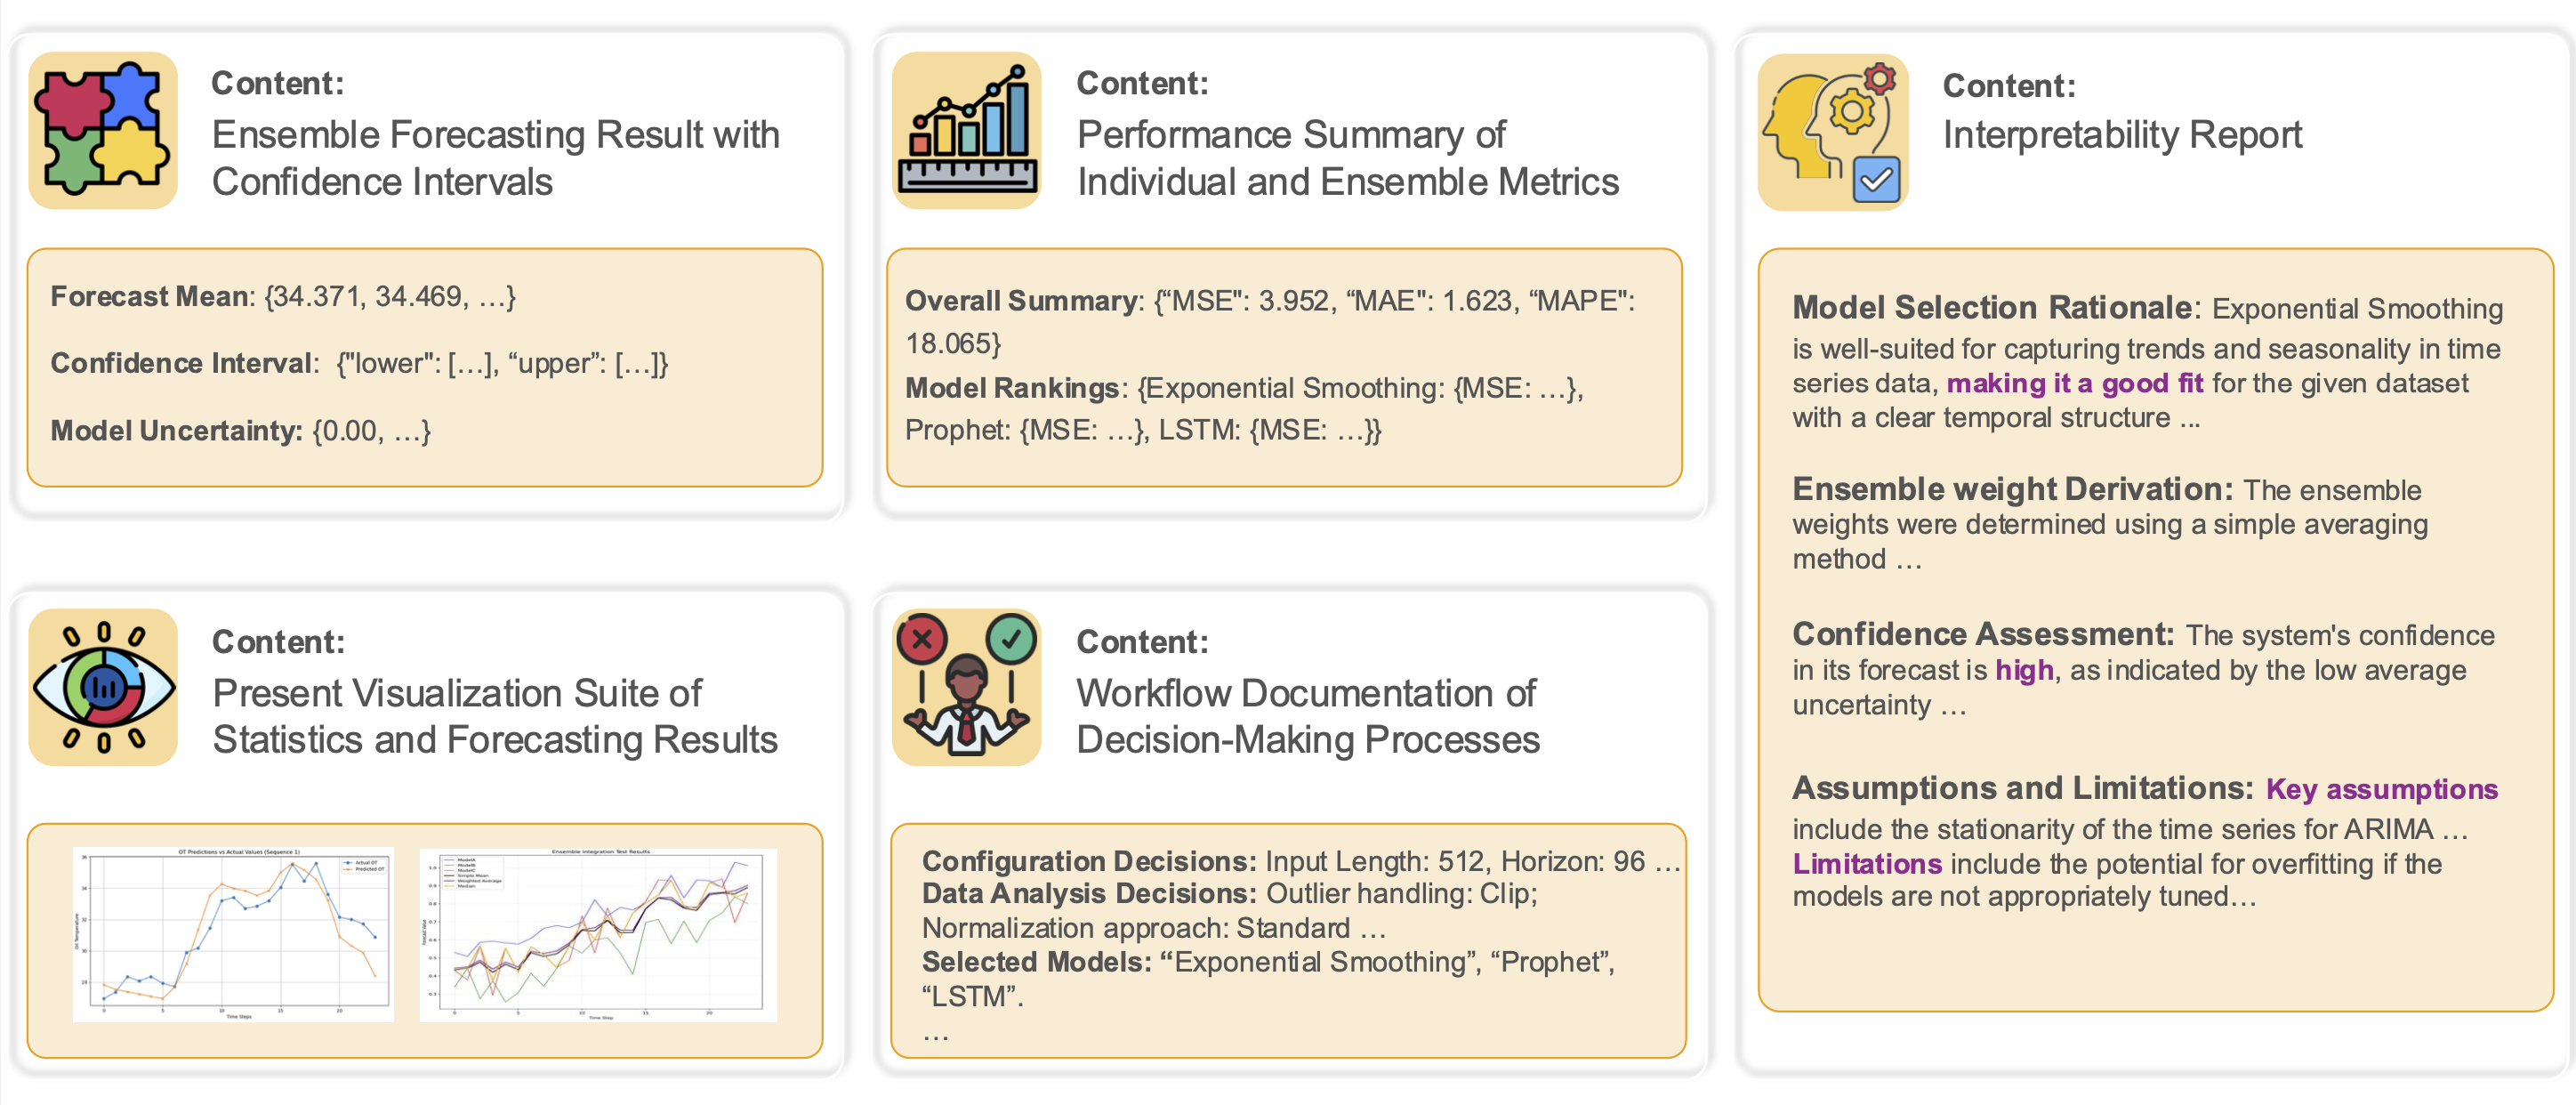This screenshot has height=1105, width=2576.
Task: Click the "Ensemble weight Derivation" heading
Action: click(2011, 489)
